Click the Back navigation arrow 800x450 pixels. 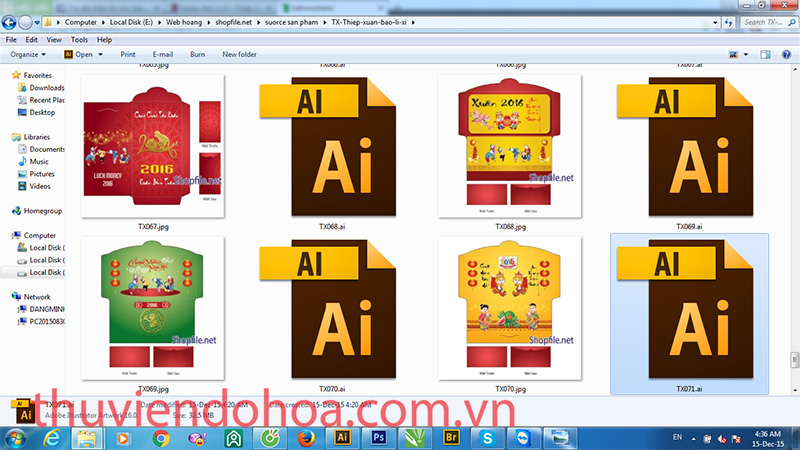(x=9, y=22)
